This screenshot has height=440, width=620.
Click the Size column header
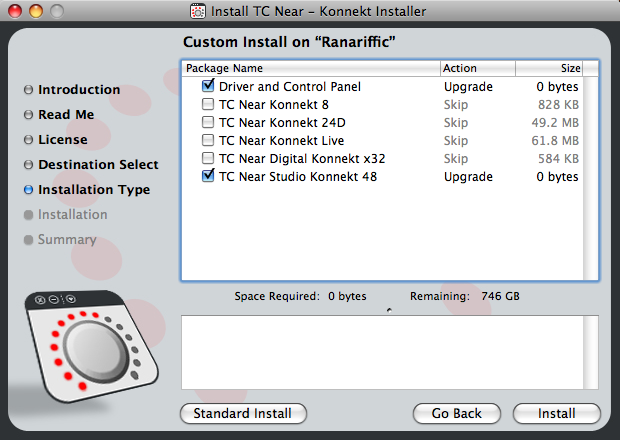[549, 68]
